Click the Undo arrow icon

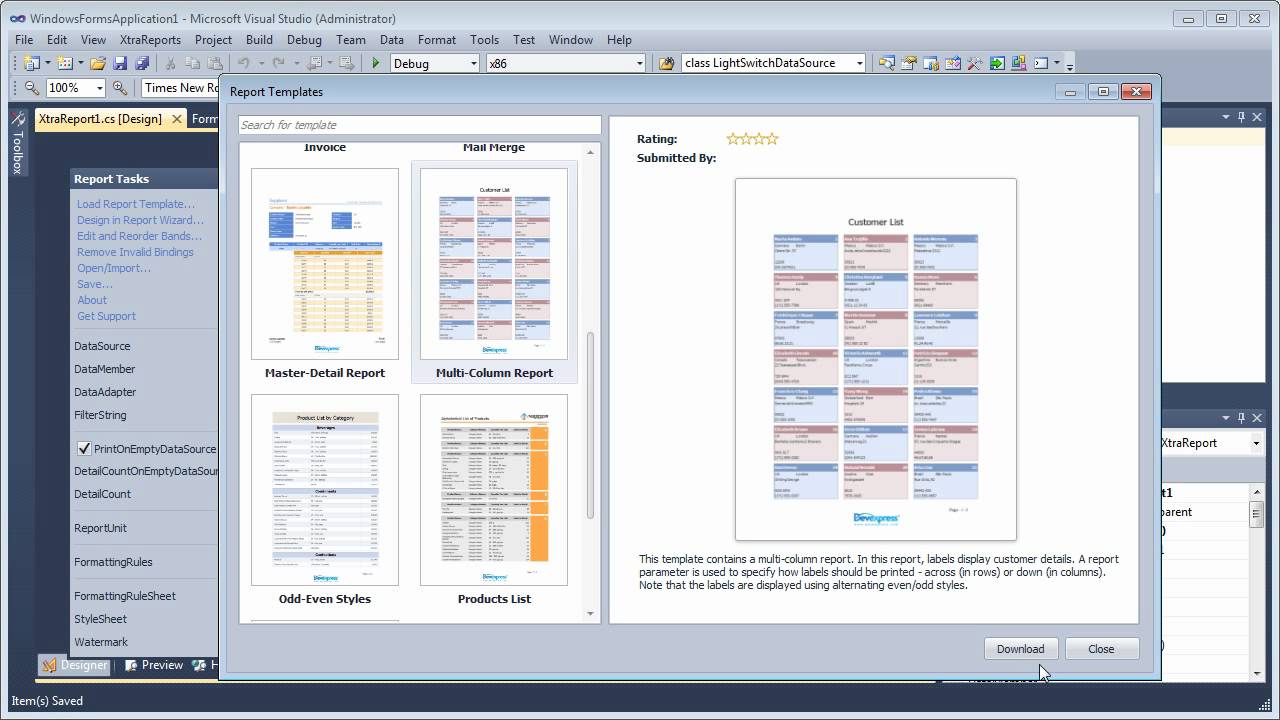click(243, 63)
